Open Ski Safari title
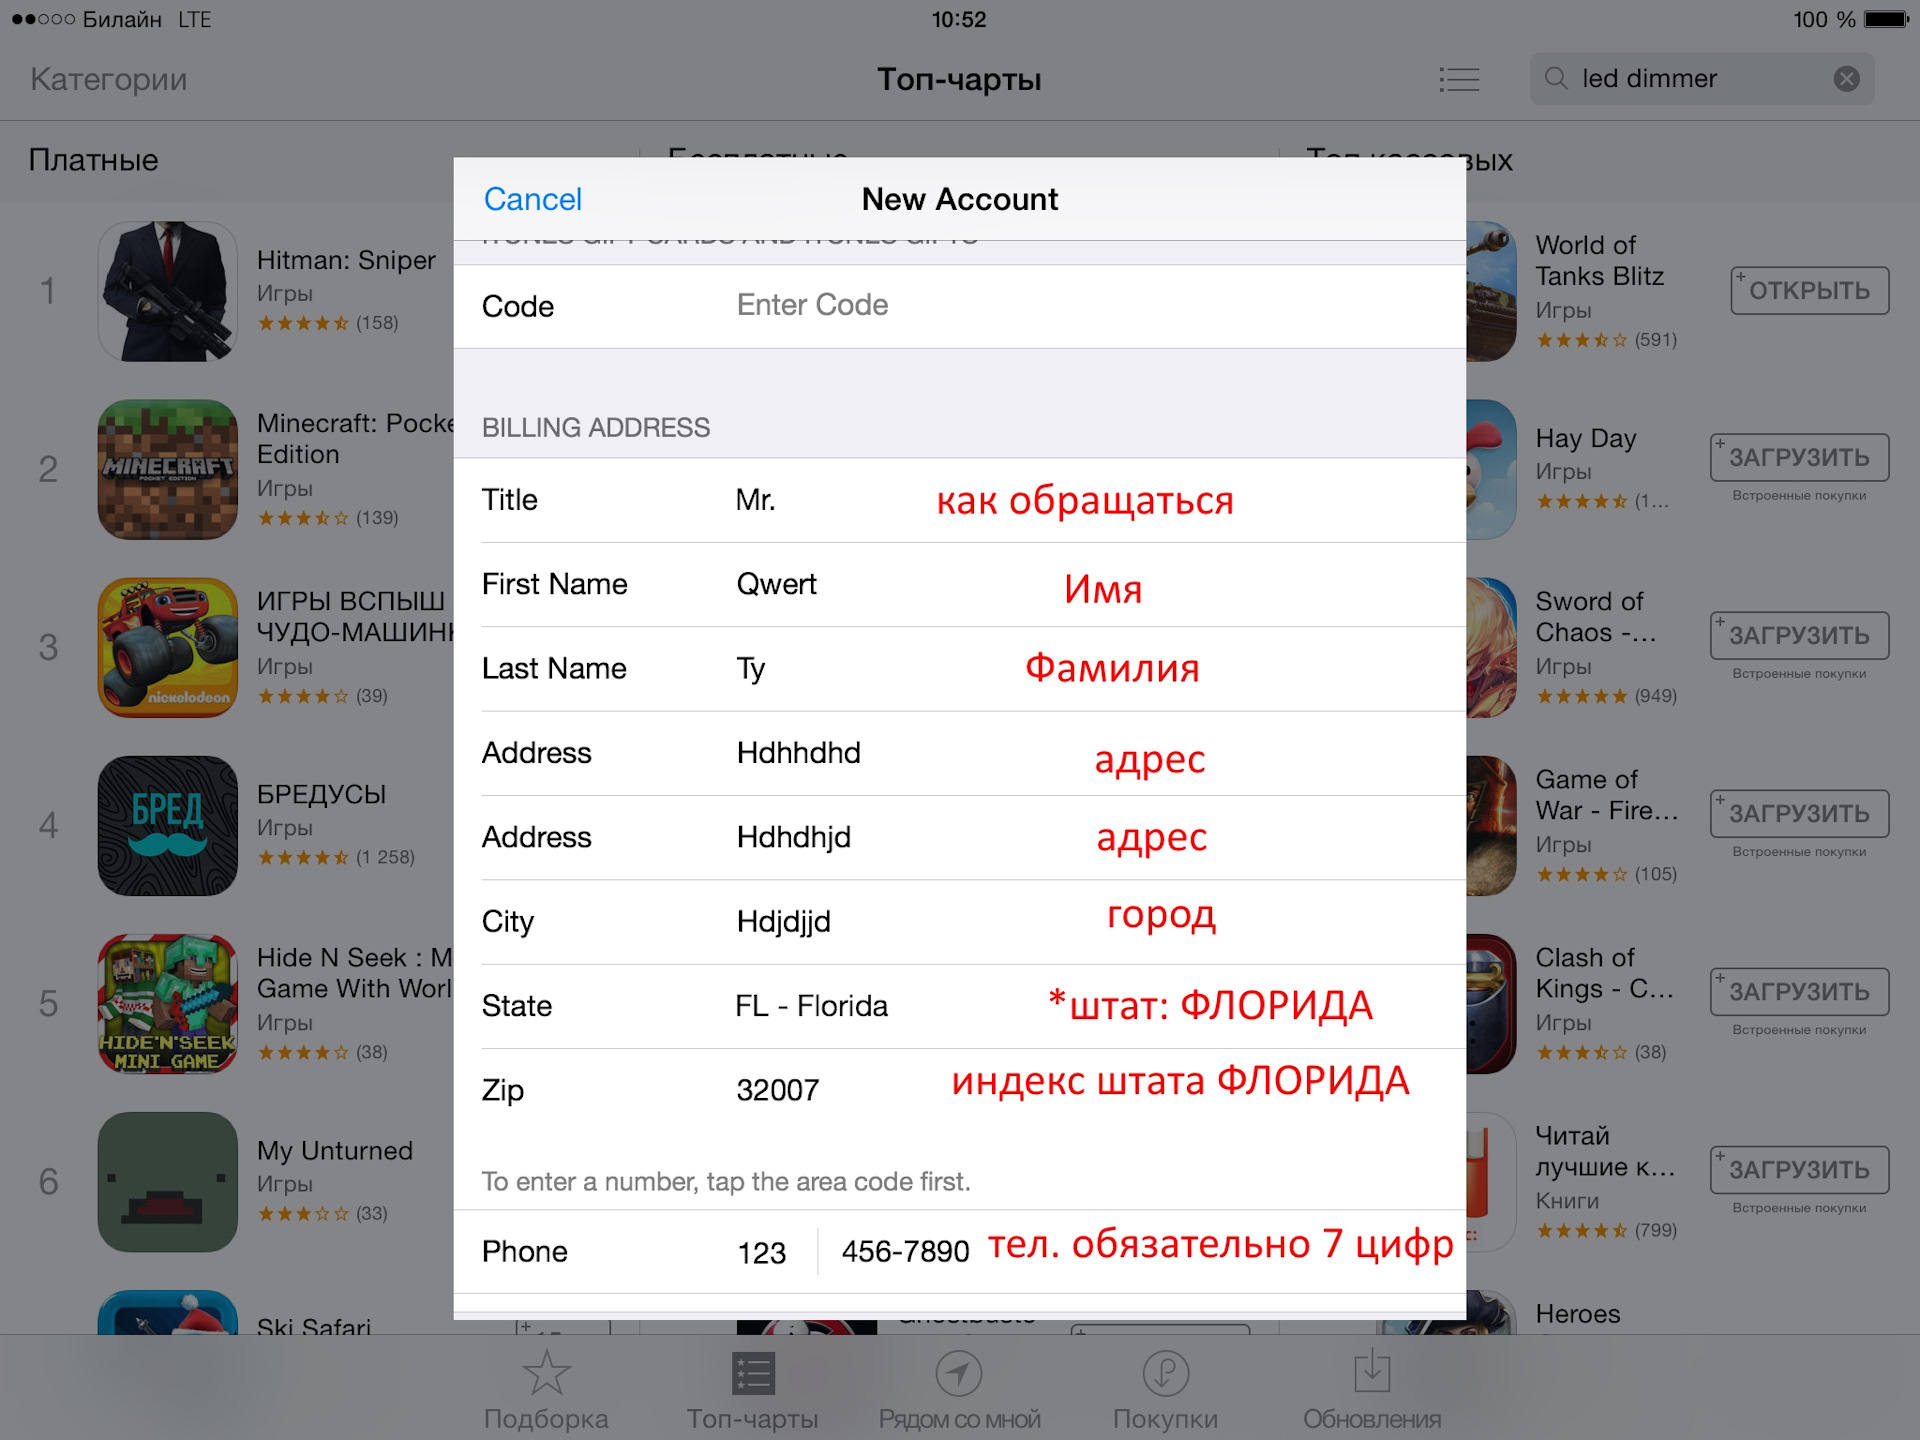The width and height of the screenshot is (1920, 1440). (314, 1325)
